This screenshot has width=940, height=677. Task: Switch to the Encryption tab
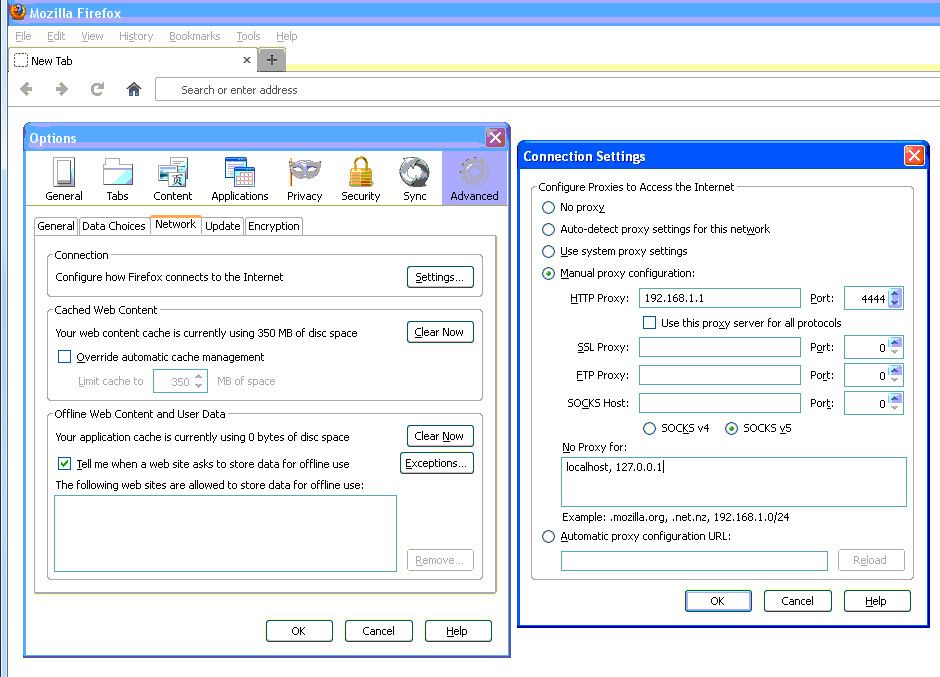click(x=273, y=226)
